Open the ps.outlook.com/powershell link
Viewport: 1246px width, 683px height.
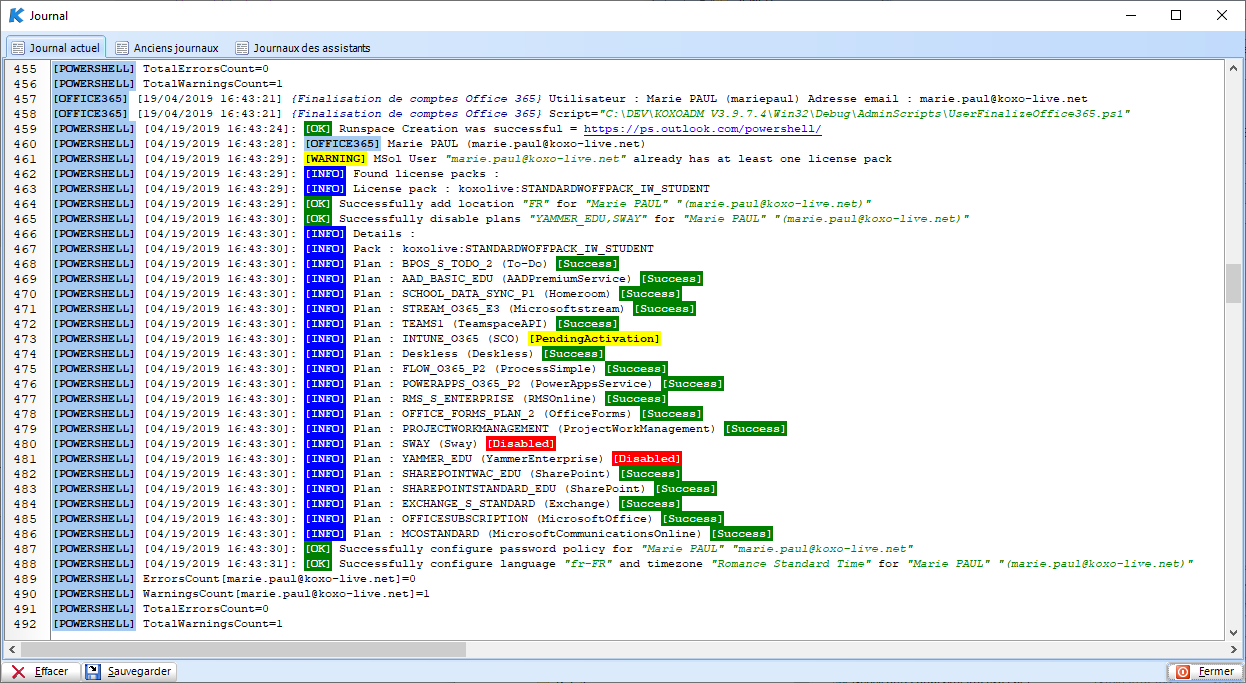point(702,129)
